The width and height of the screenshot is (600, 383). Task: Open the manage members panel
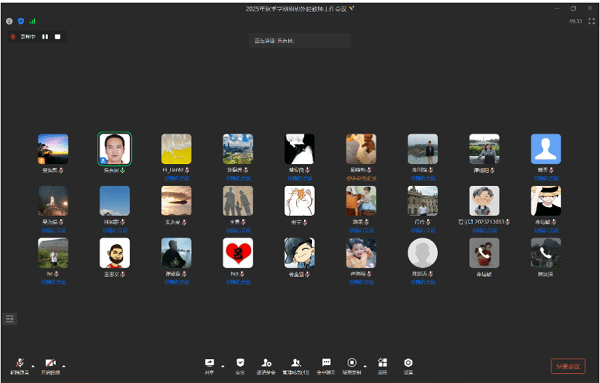(296, 366)
